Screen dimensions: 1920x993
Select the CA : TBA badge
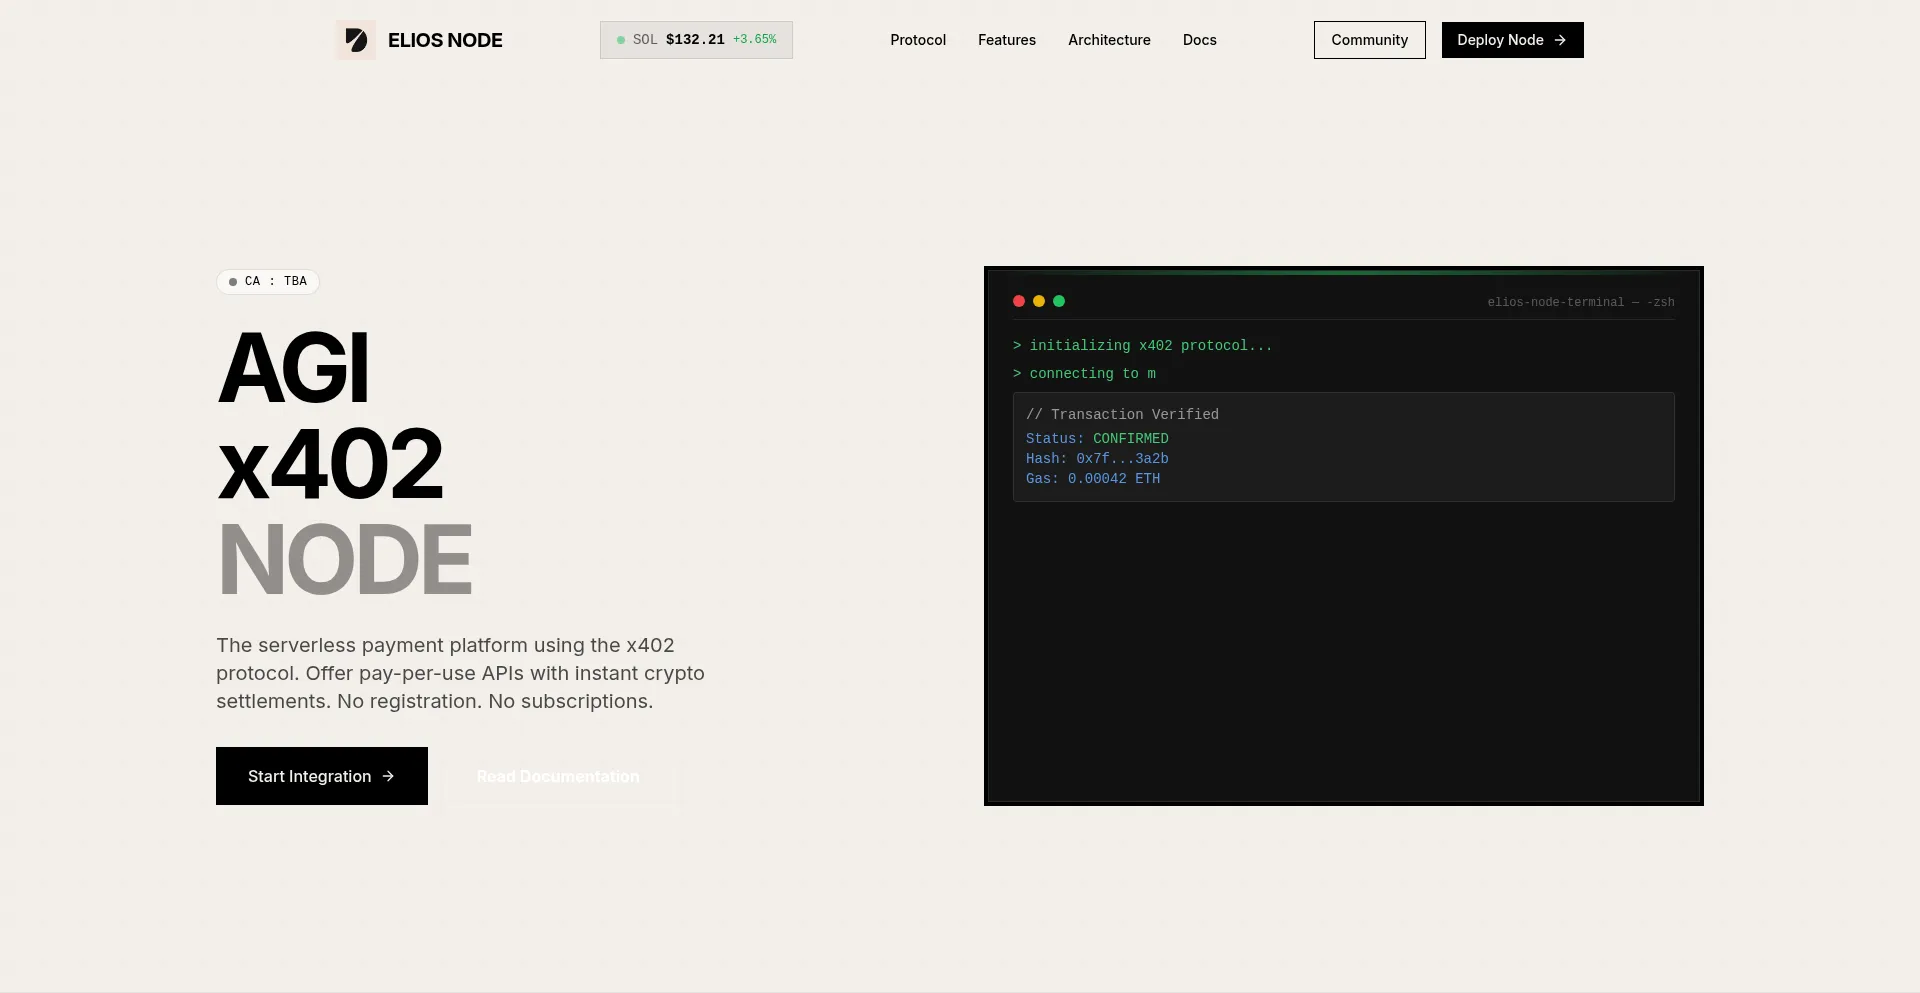click(x=268, y=282)
